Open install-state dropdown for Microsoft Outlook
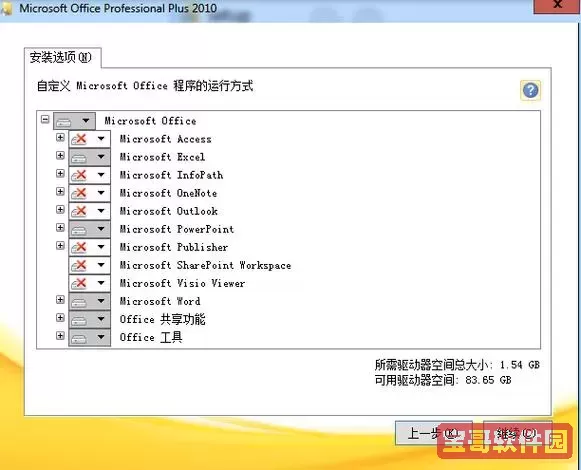581x470 pixels. tap(89, 211)
